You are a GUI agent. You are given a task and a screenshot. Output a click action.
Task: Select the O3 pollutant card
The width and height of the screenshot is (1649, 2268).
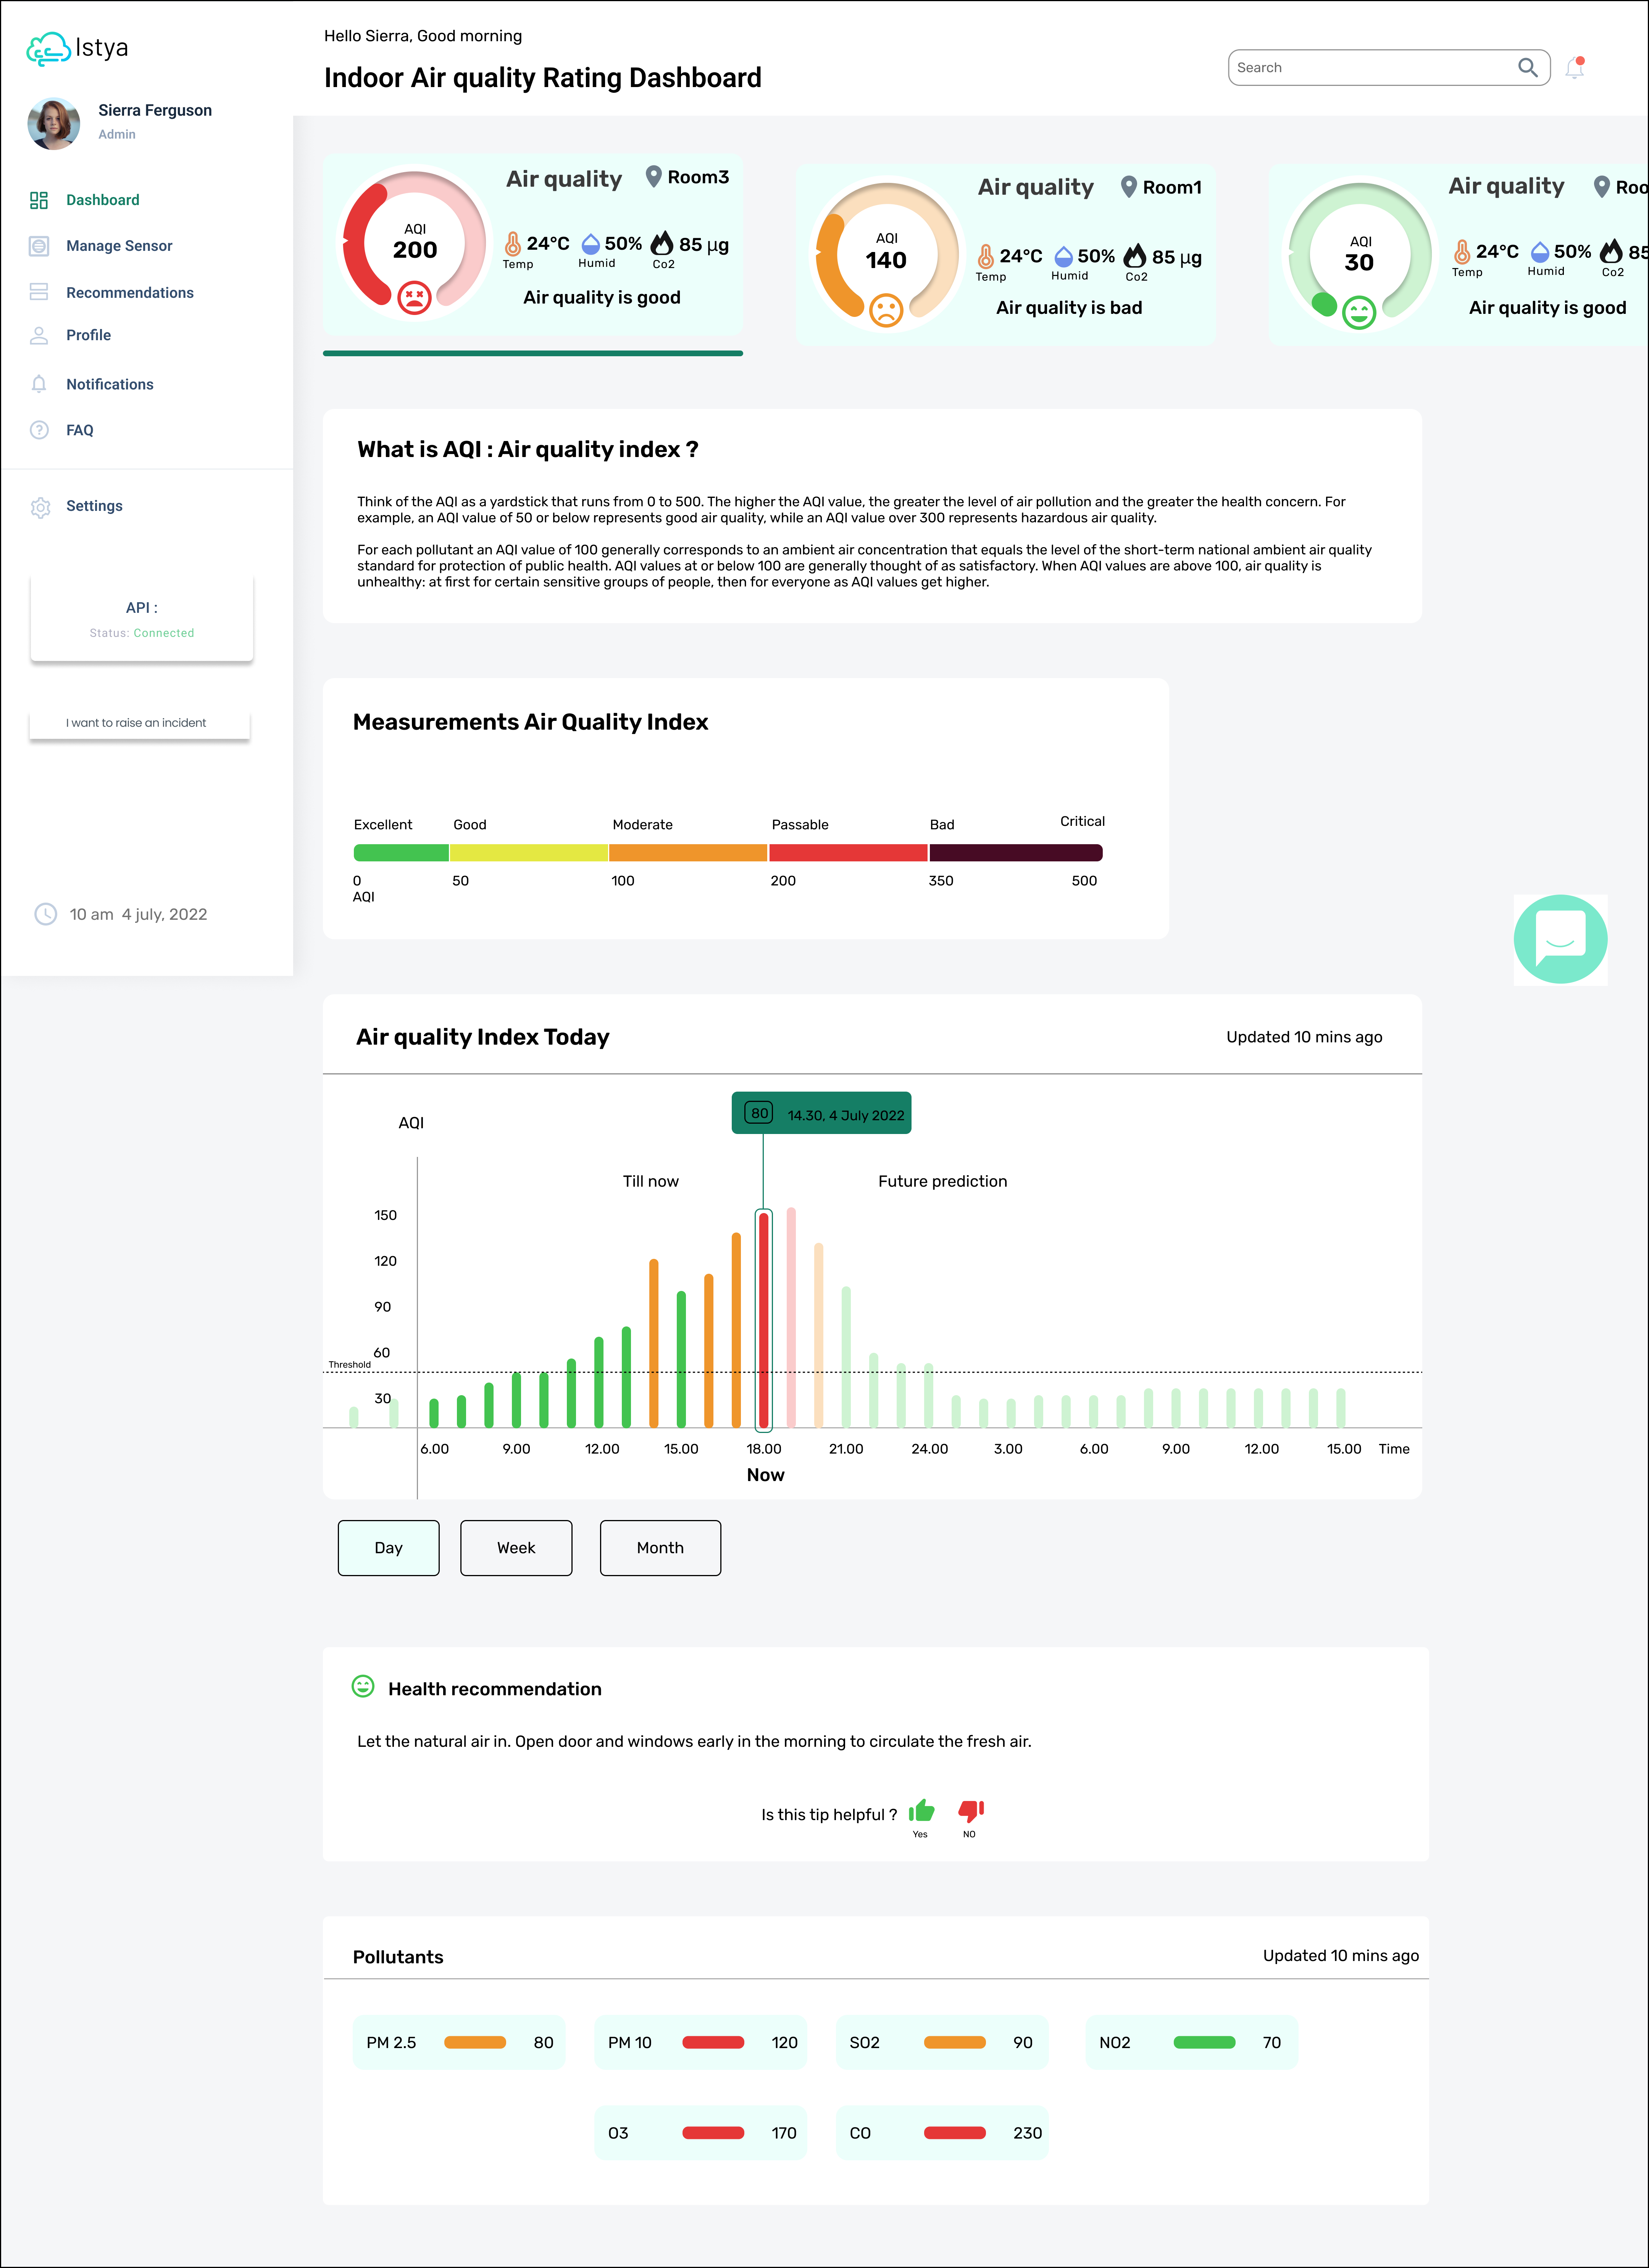pyautogui.click(x=701, y=2133)
